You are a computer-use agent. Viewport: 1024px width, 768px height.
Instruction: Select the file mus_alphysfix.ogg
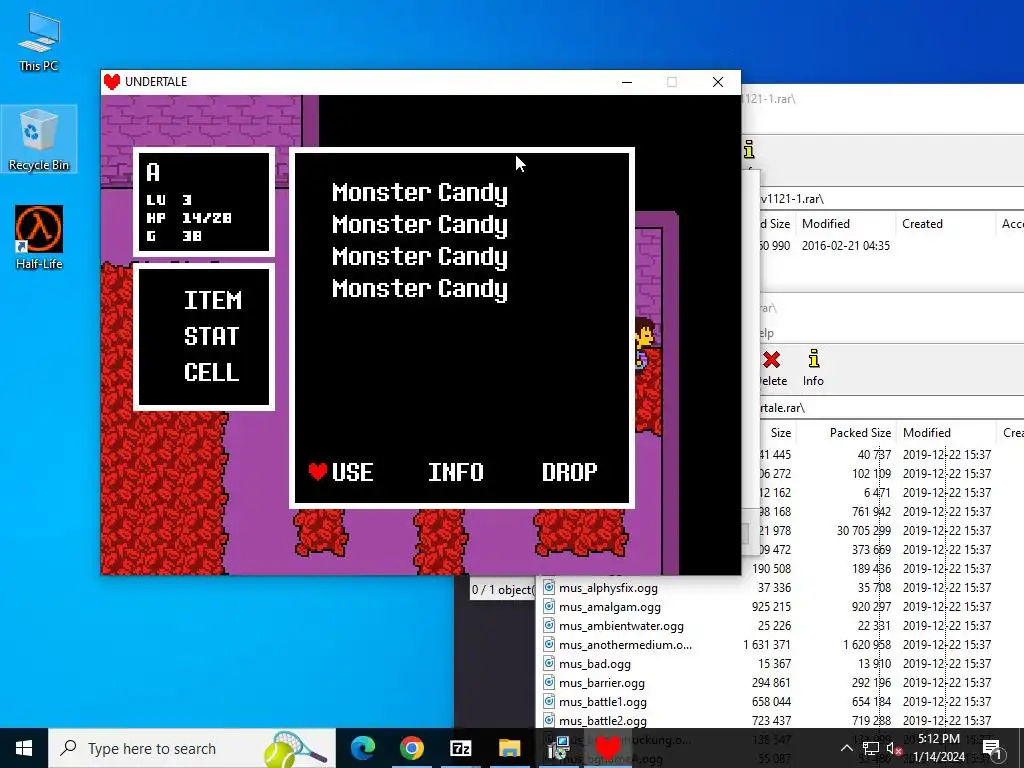608,588
